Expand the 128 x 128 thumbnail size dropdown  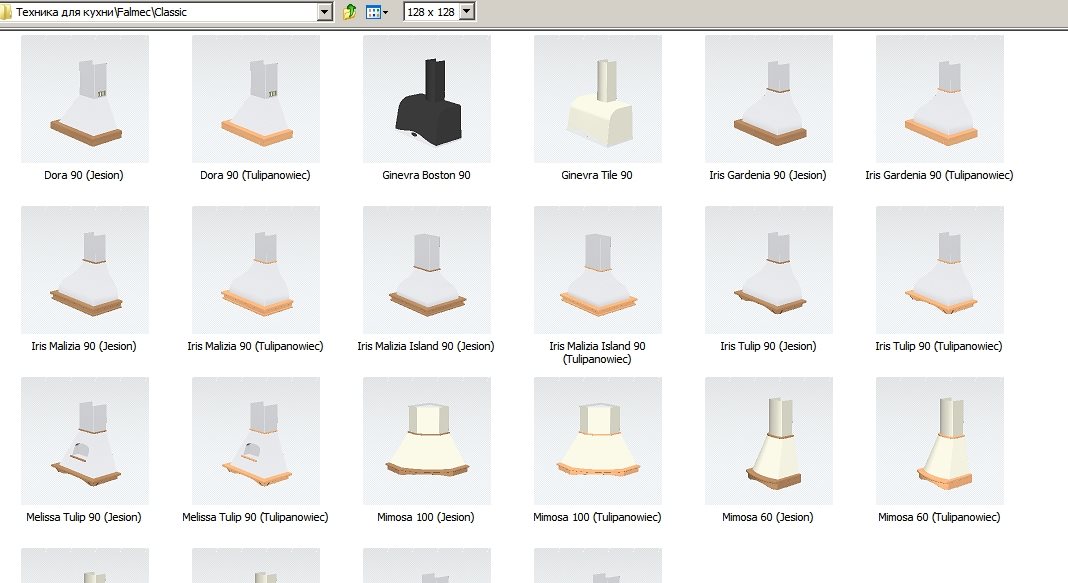(x=467, y=12)
